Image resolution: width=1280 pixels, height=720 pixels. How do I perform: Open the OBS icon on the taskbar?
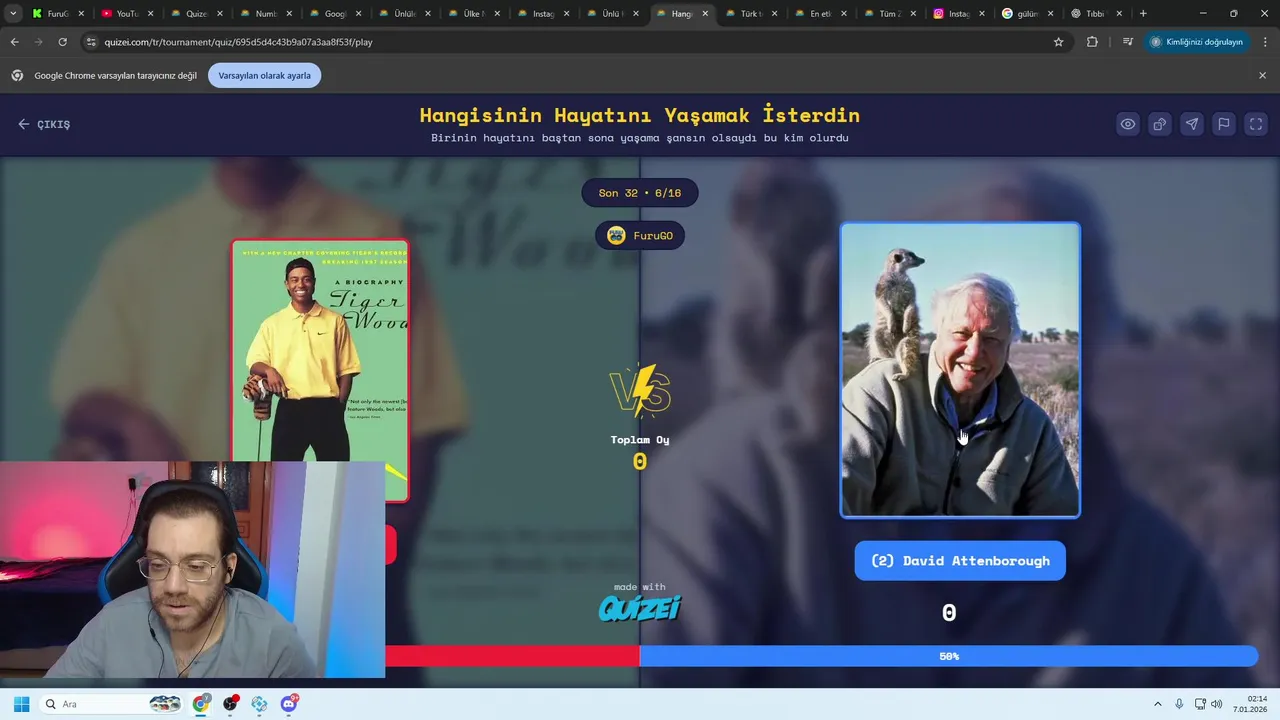click(x=231, y=704)
